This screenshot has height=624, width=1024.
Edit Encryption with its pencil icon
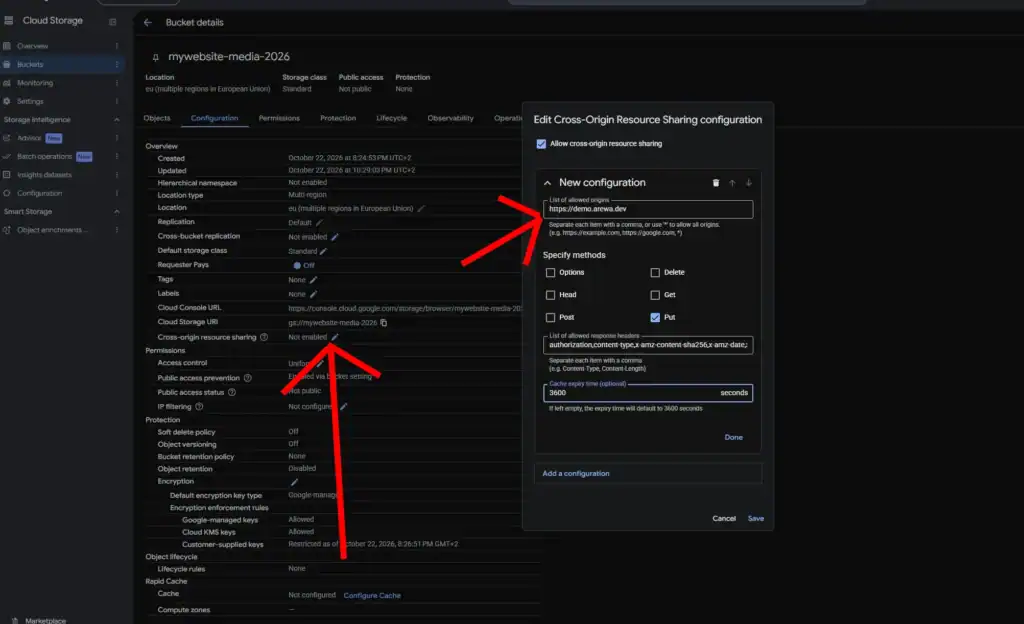coord(294,482)
